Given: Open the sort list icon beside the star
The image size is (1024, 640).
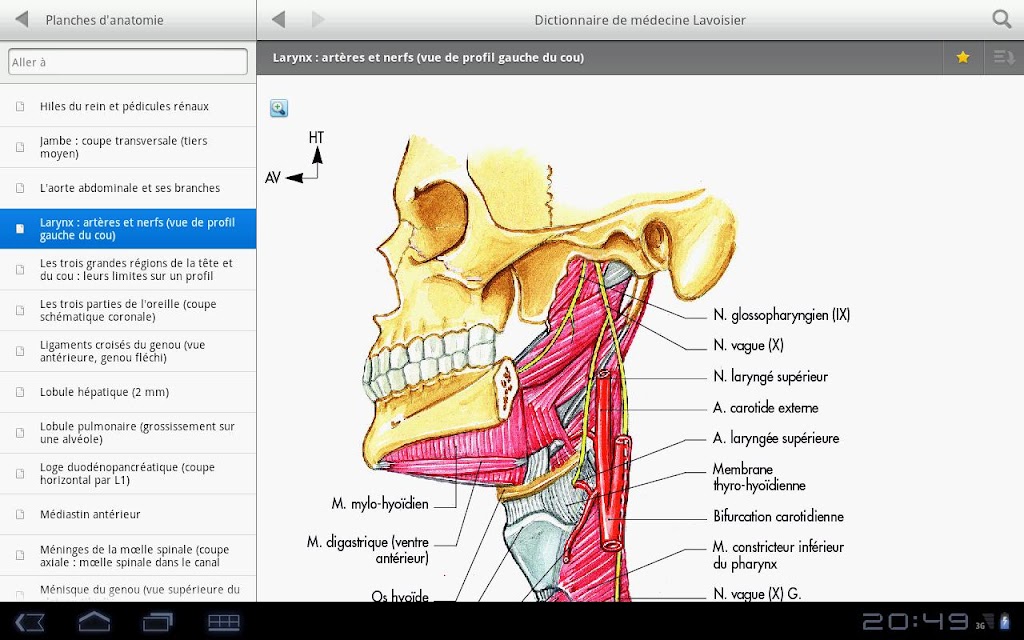Looking at the screenshot, I should click(1003, 57).
